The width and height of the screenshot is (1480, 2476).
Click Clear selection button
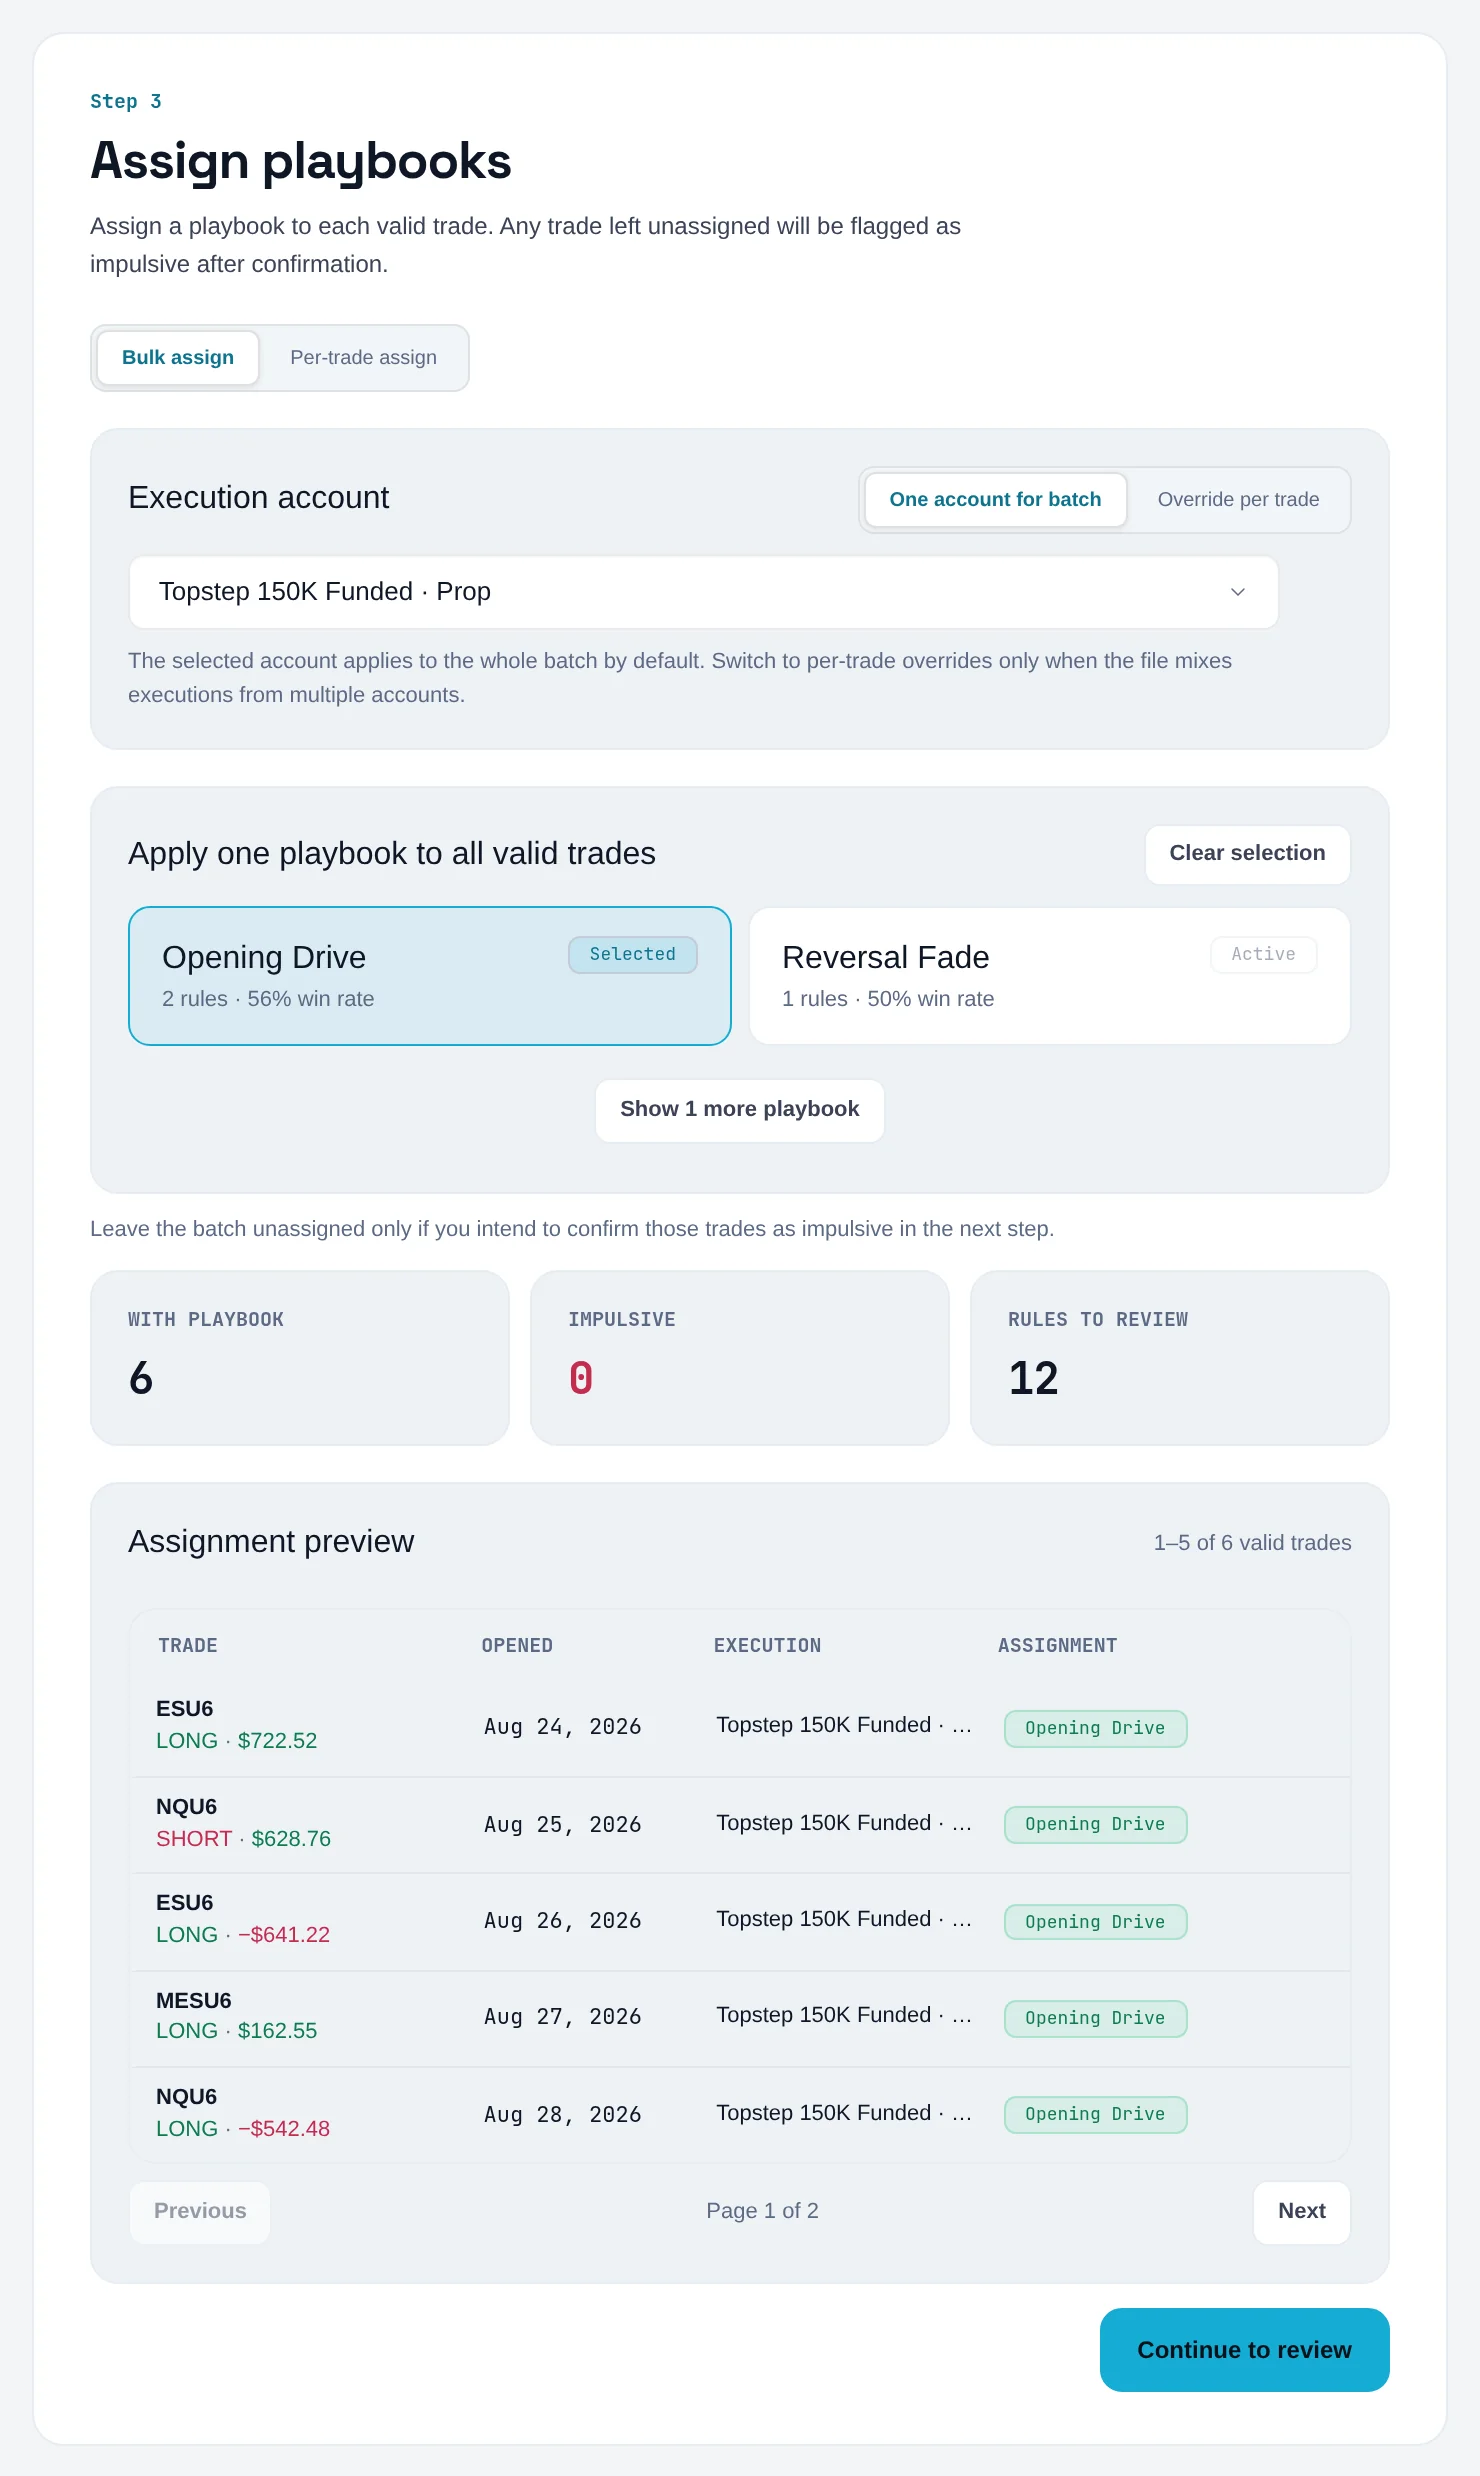point(1247,854)
